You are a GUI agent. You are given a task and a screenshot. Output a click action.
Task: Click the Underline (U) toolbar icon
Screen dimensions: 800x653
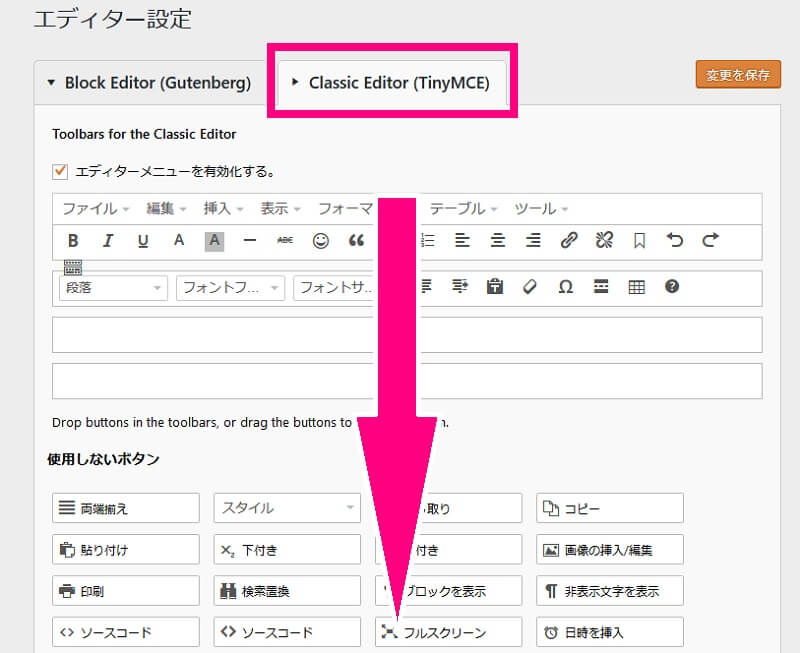pyautogui.click(x=143, y=241)
